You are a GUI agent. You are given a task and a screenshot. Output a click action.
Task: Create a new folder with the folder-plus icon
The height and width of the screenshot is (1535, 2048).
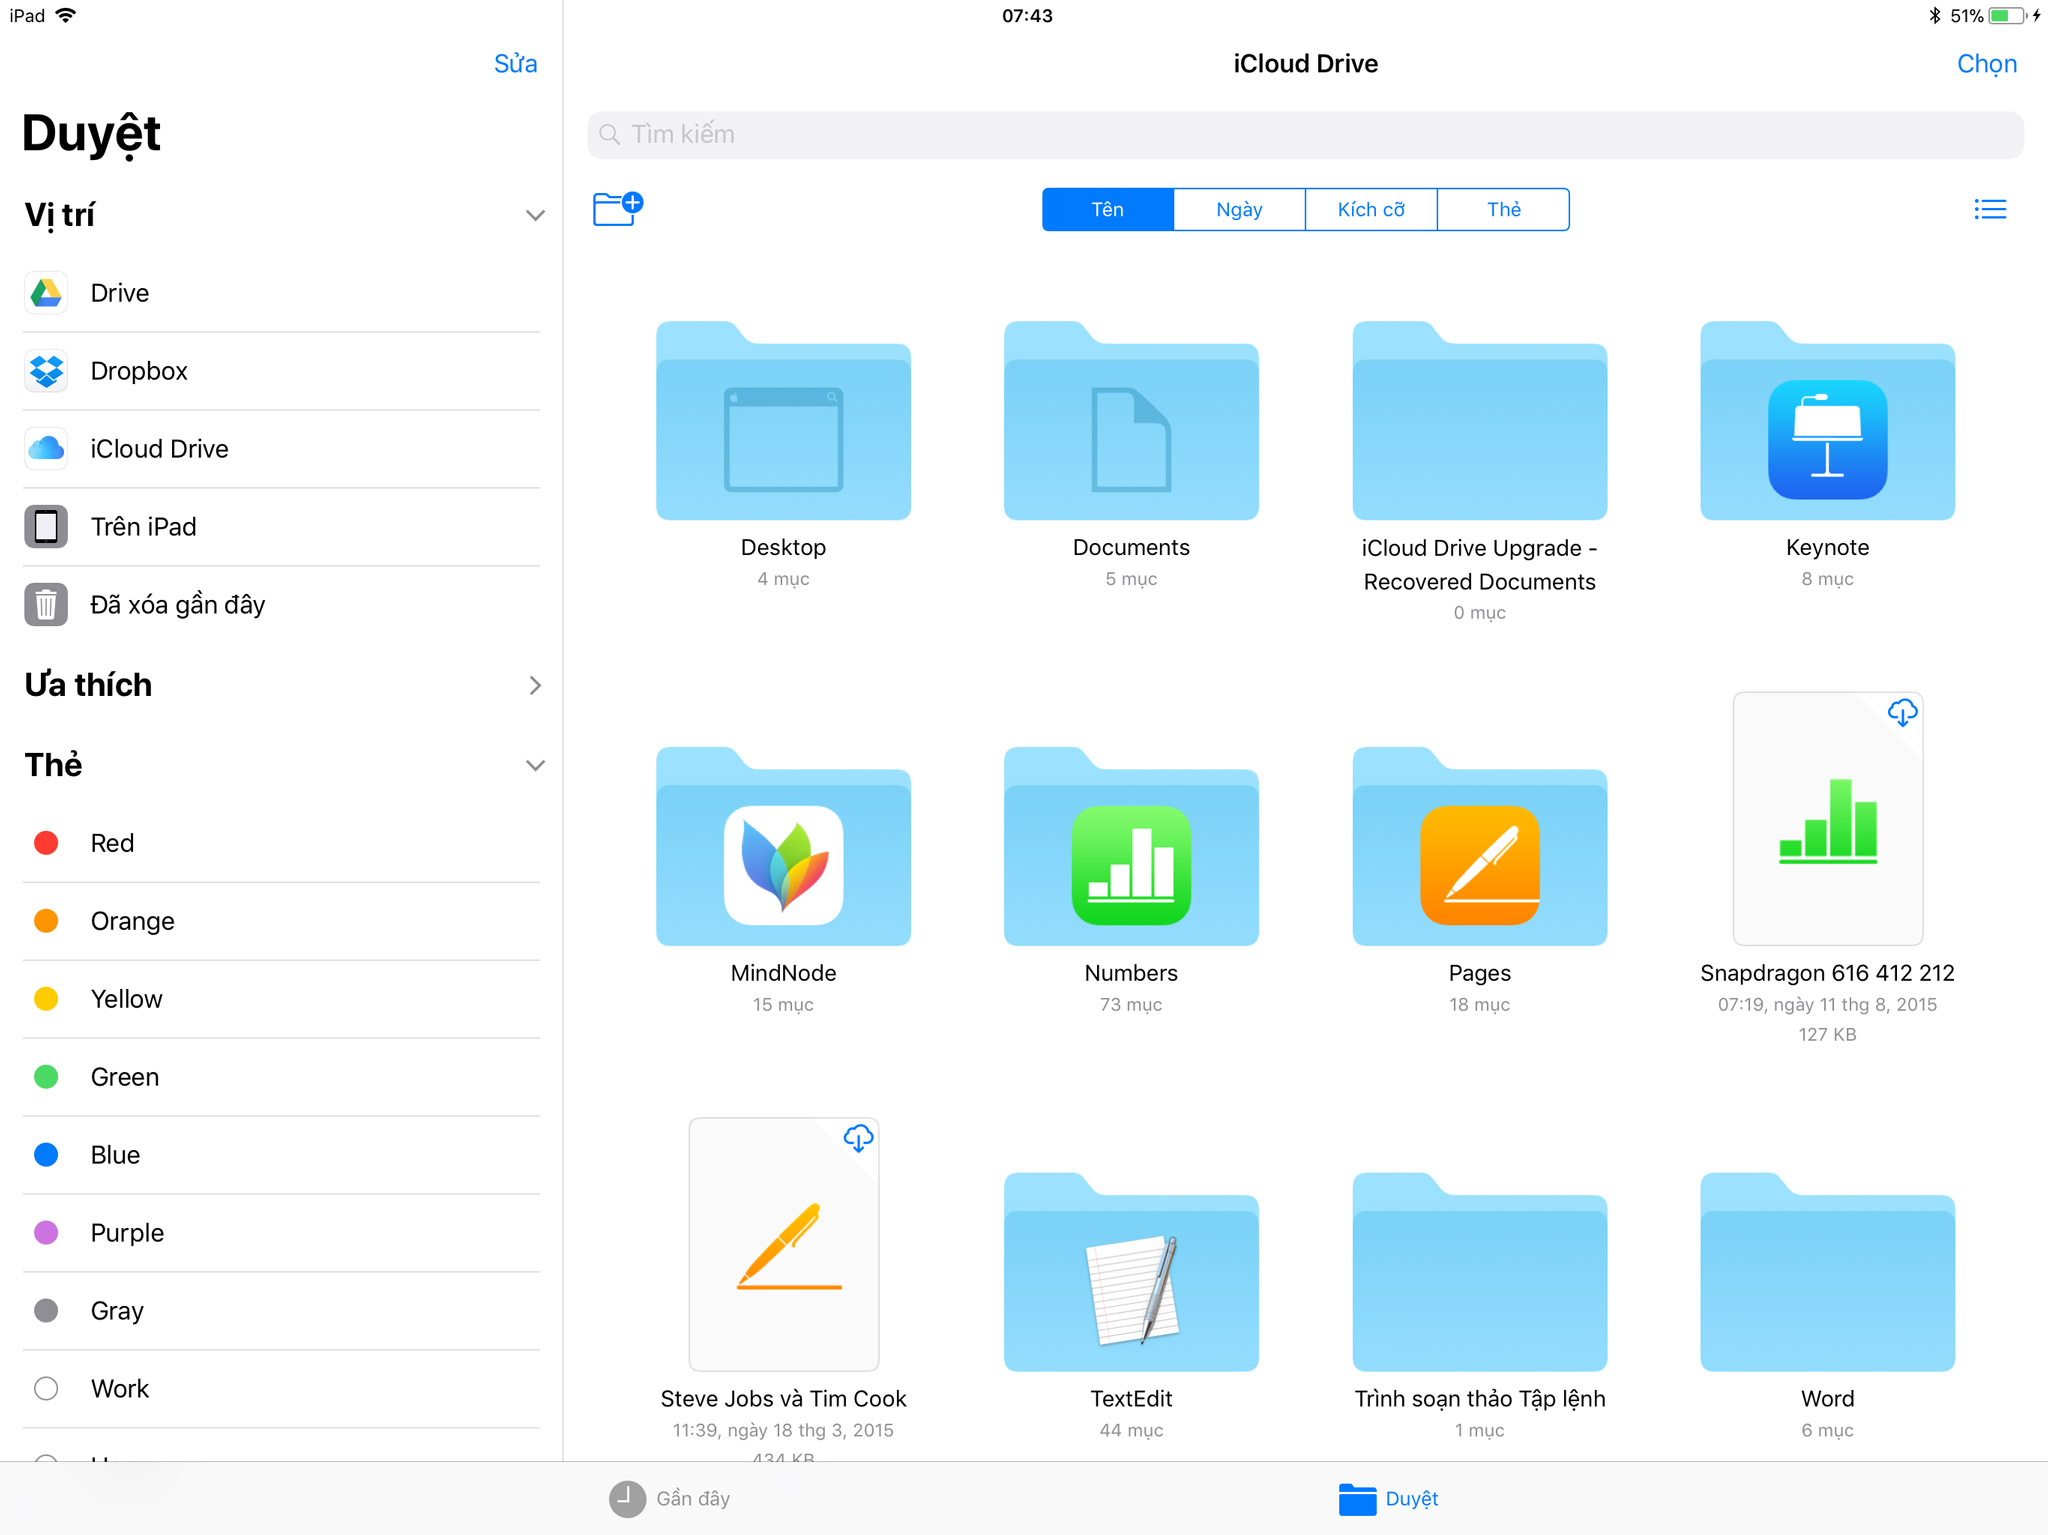coord(617,209)
